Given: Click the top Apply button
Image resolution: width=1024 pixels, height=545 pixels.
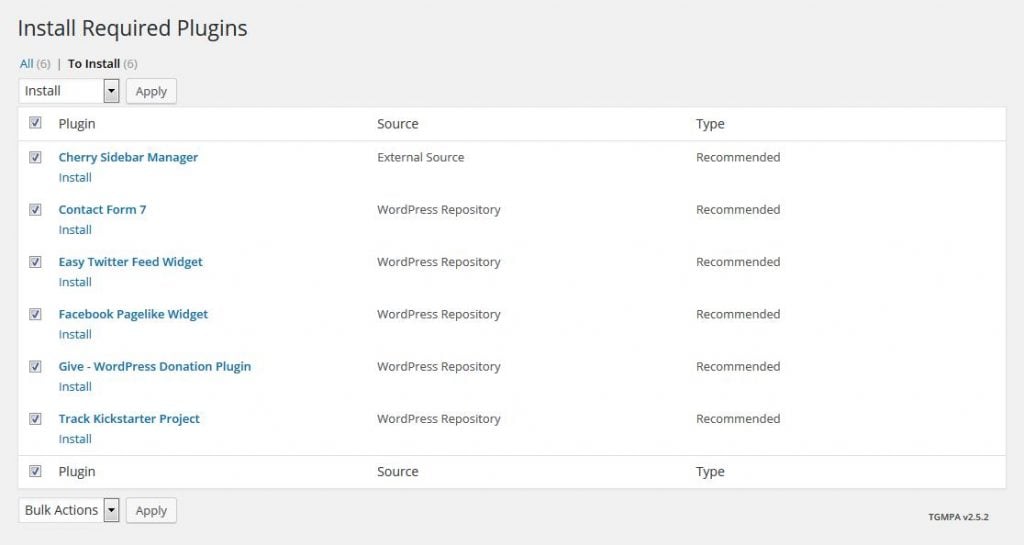Looking at the screenshot, I should click(151, 91).
